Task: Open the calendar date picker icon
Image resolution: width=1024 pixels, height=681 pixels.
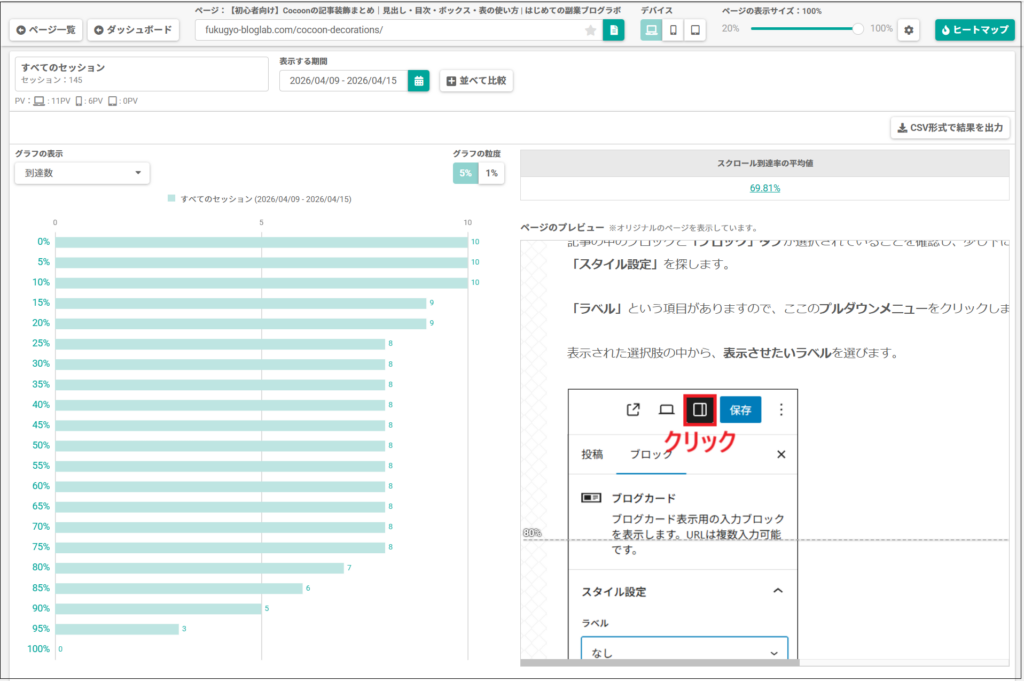Action: [419, 80]
